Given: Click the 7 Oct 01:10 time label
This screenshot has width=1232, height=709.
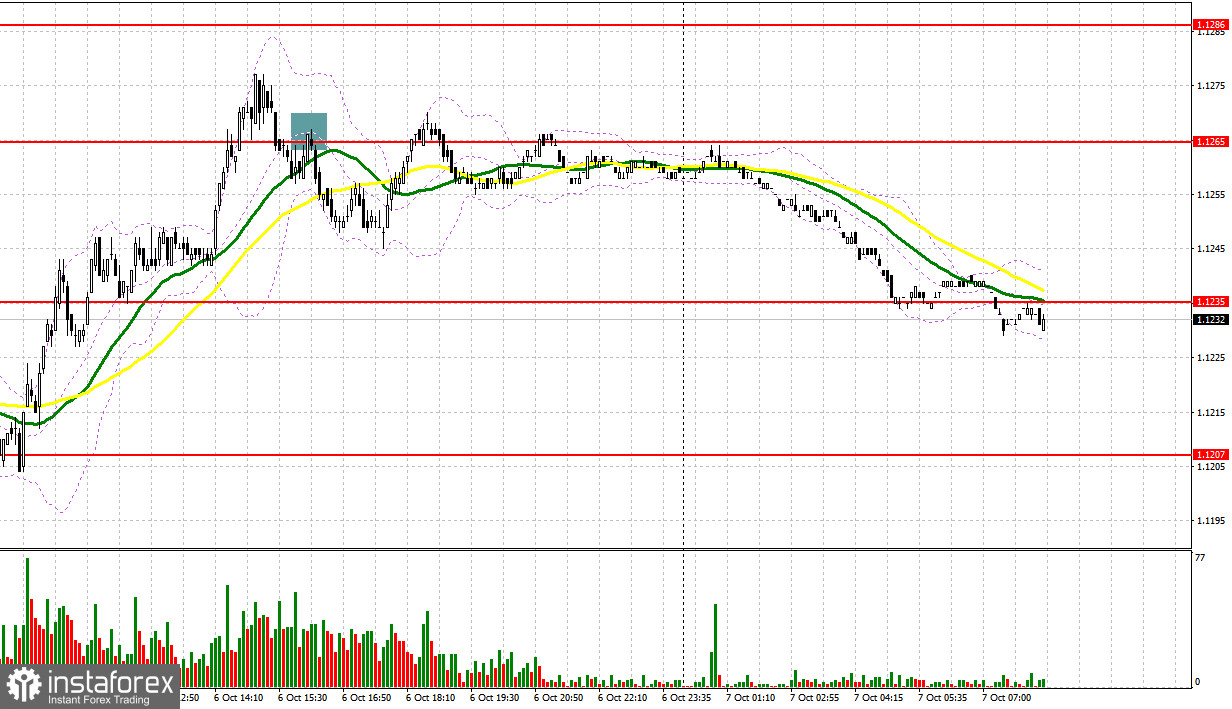Looking at the screenshot, I should point(751,697).
